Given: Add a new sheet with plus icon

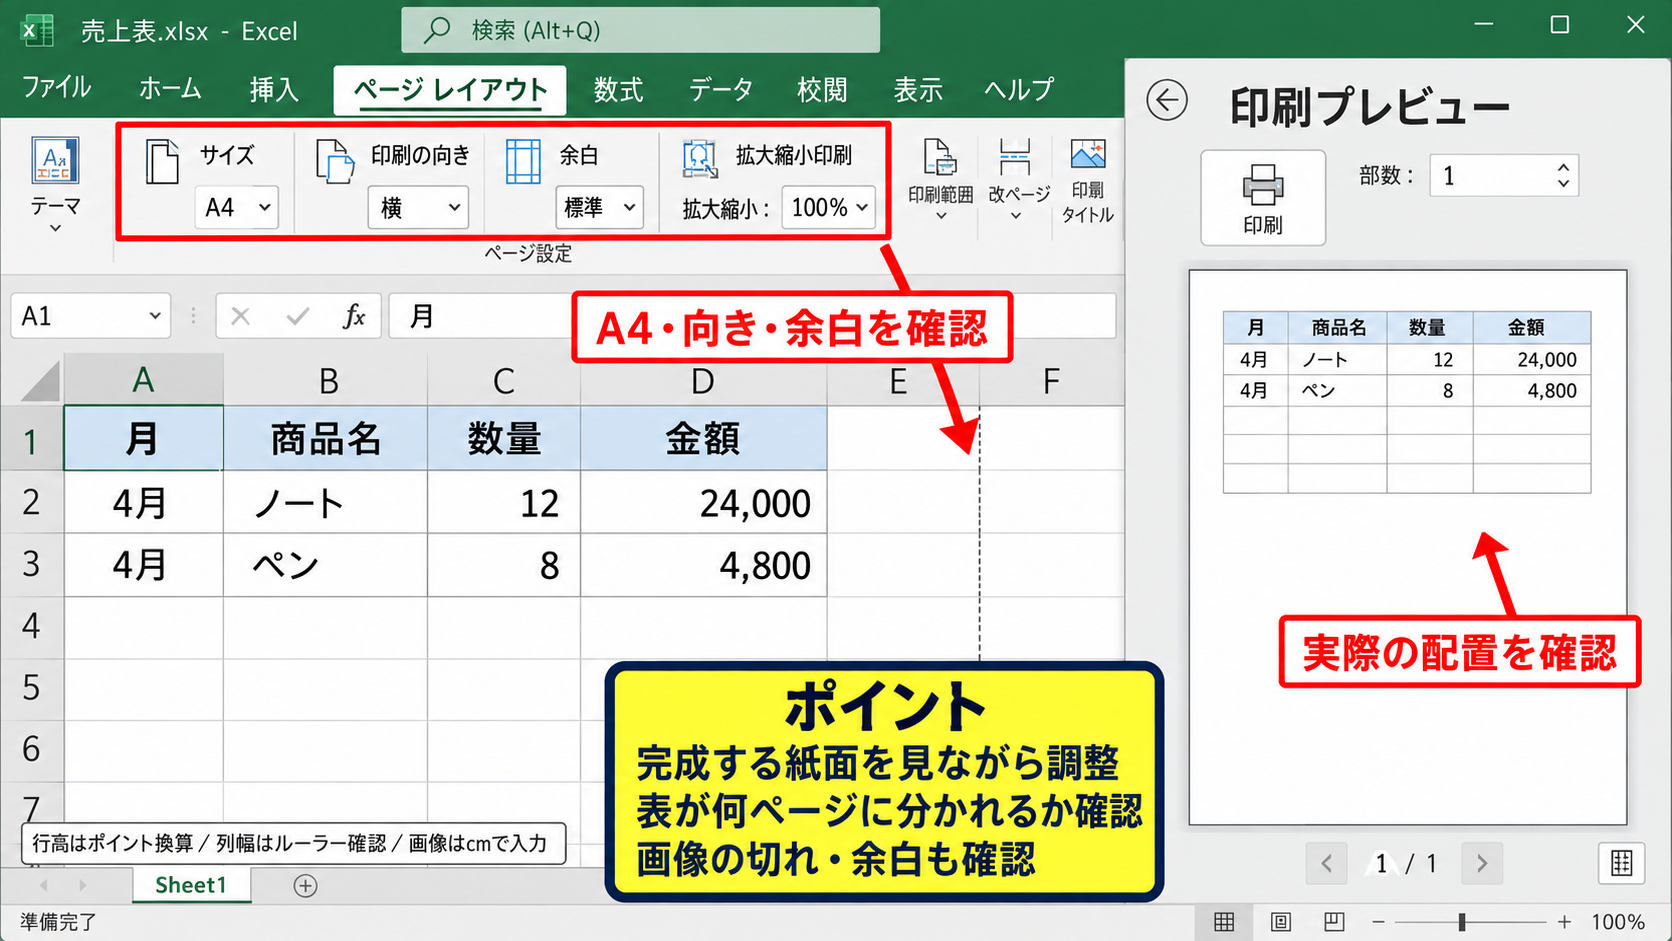Looking at the screenshot, I should point(305,886).
